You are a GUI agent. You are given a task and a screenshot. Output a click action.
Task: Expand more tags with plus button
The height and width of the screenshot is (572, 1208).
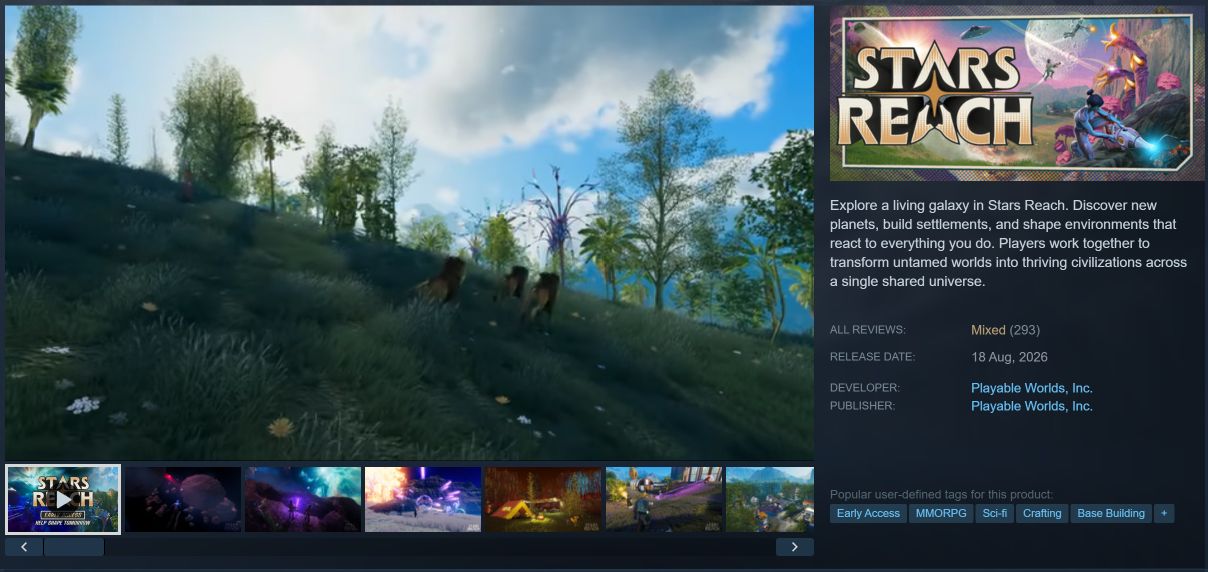[1164, 513]
